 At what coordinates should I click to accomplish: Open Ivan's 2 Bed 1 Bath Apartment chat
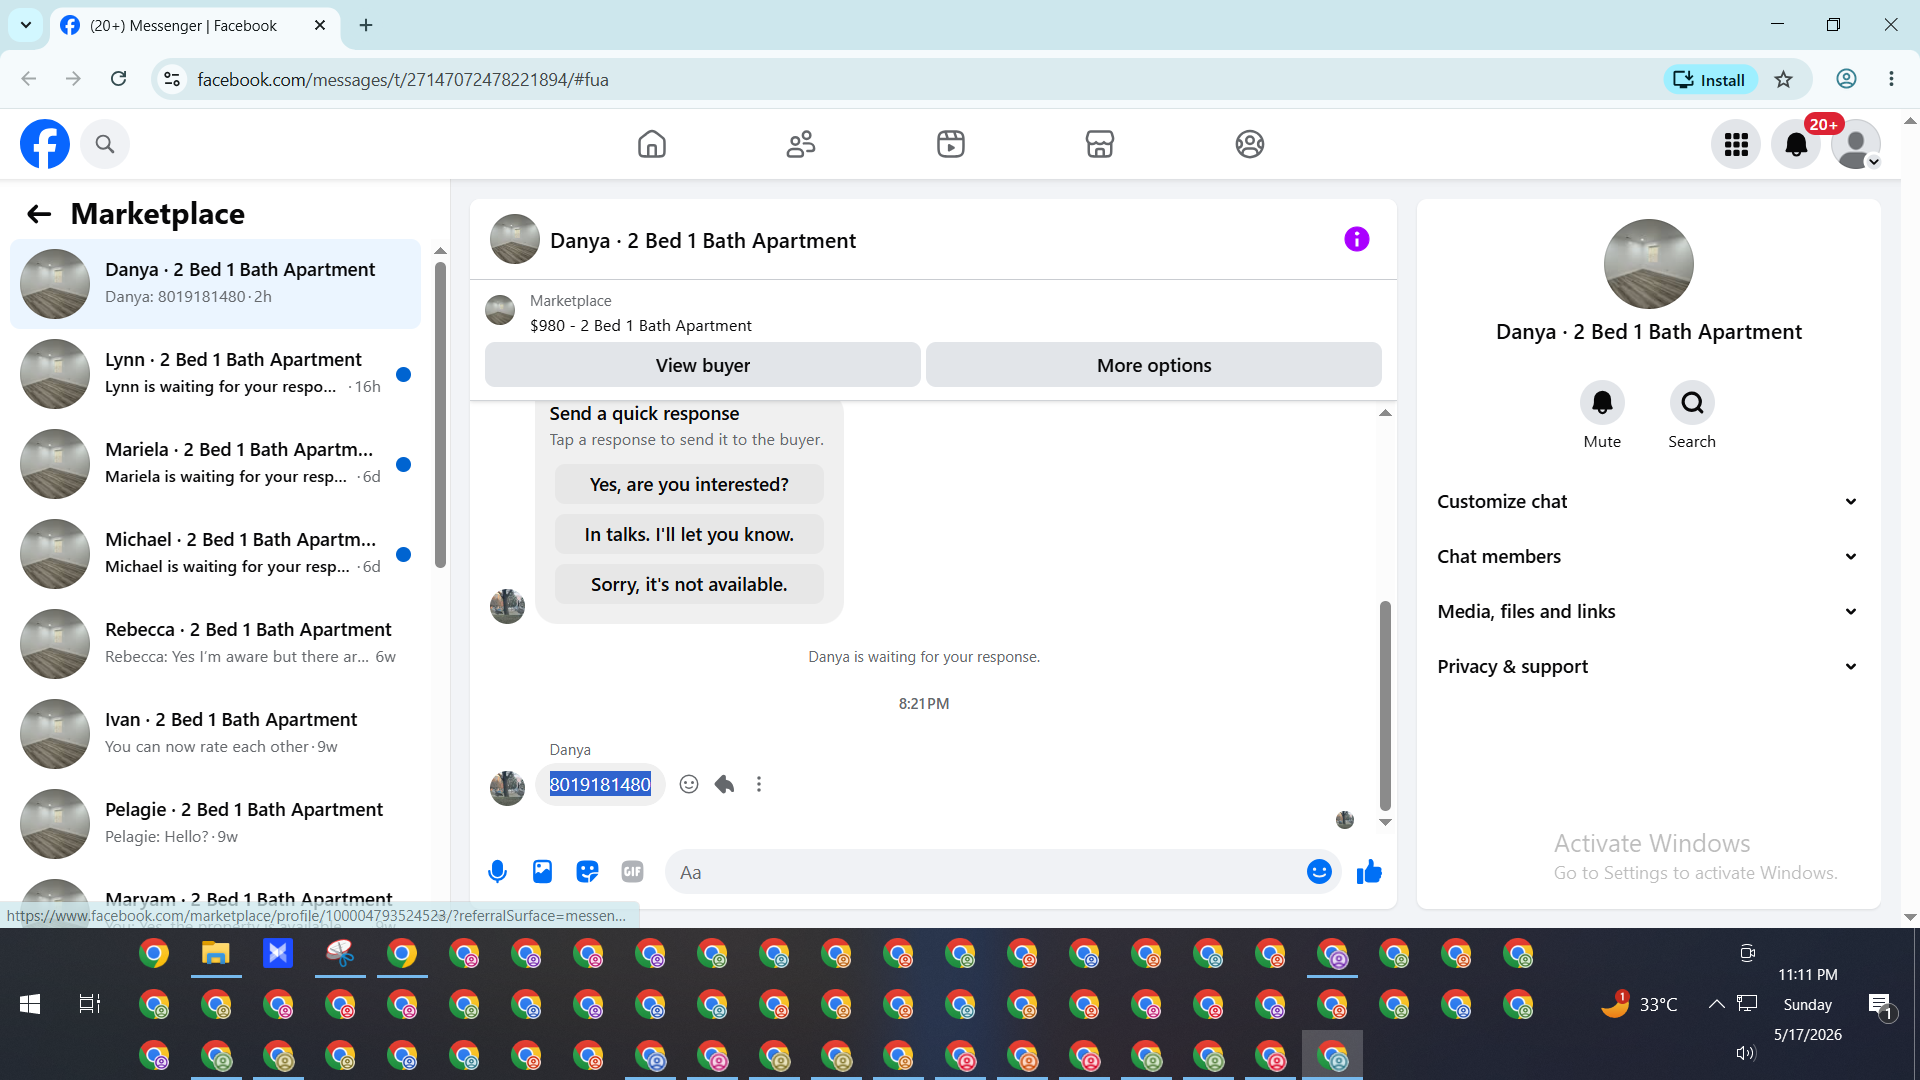tap(215, 734)
